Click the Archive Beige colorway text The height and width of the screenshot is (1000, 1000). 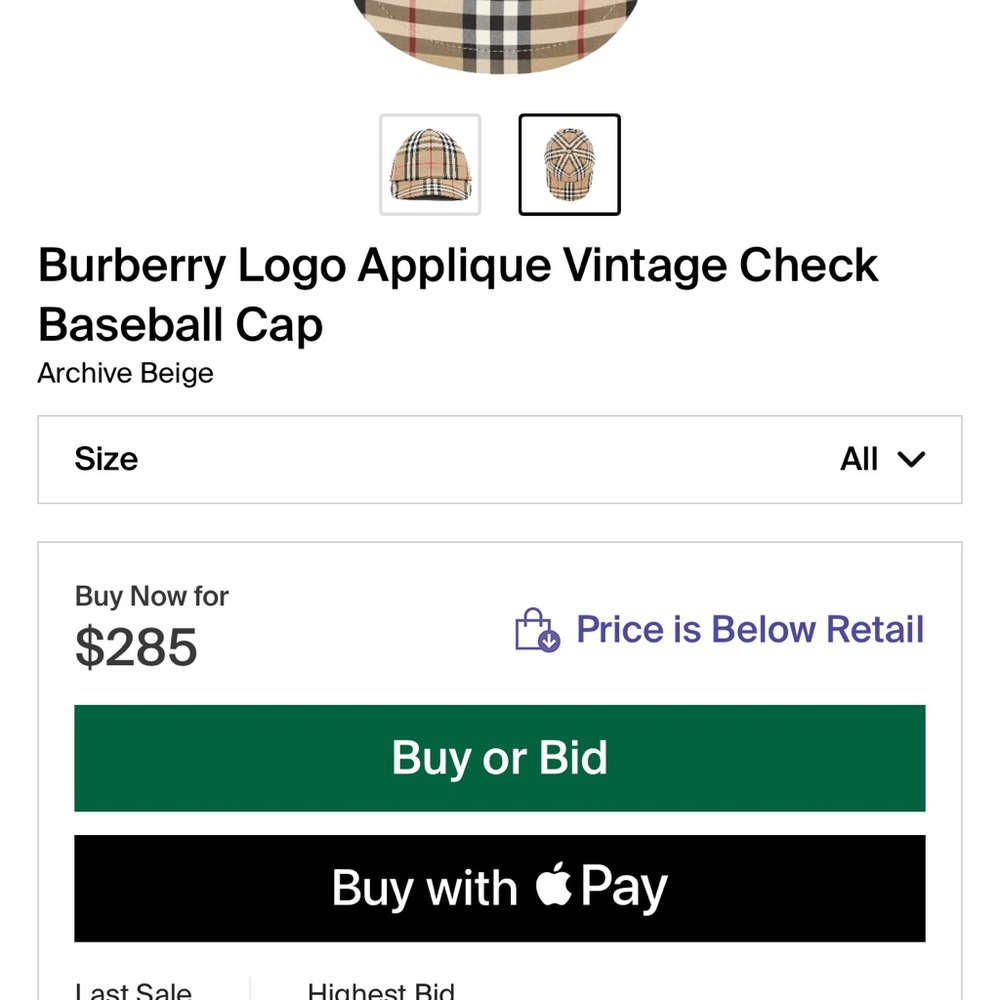(x=125, y=373)
